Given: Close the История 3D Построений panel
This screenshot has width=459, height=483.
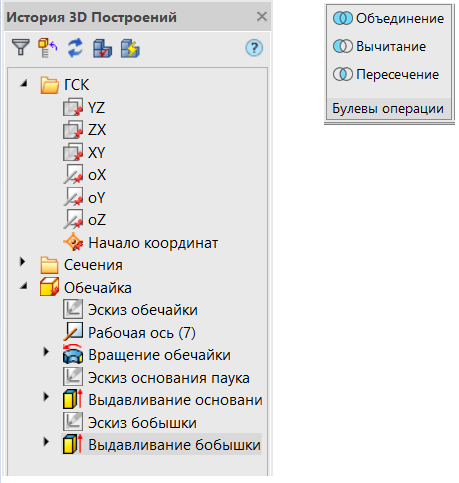Looking at the screenshot, I should pos(262,16).
